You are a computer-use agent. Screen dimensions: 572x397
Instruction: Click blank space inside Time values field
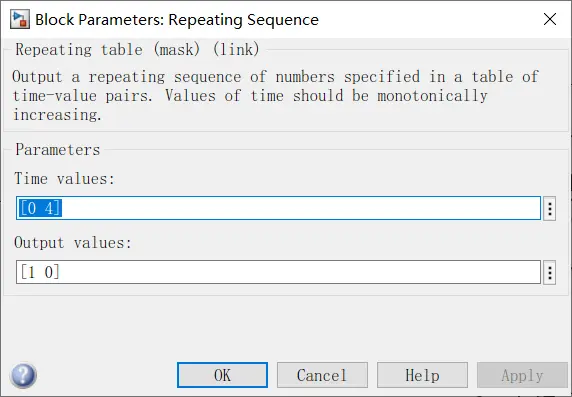coord(299,208)
